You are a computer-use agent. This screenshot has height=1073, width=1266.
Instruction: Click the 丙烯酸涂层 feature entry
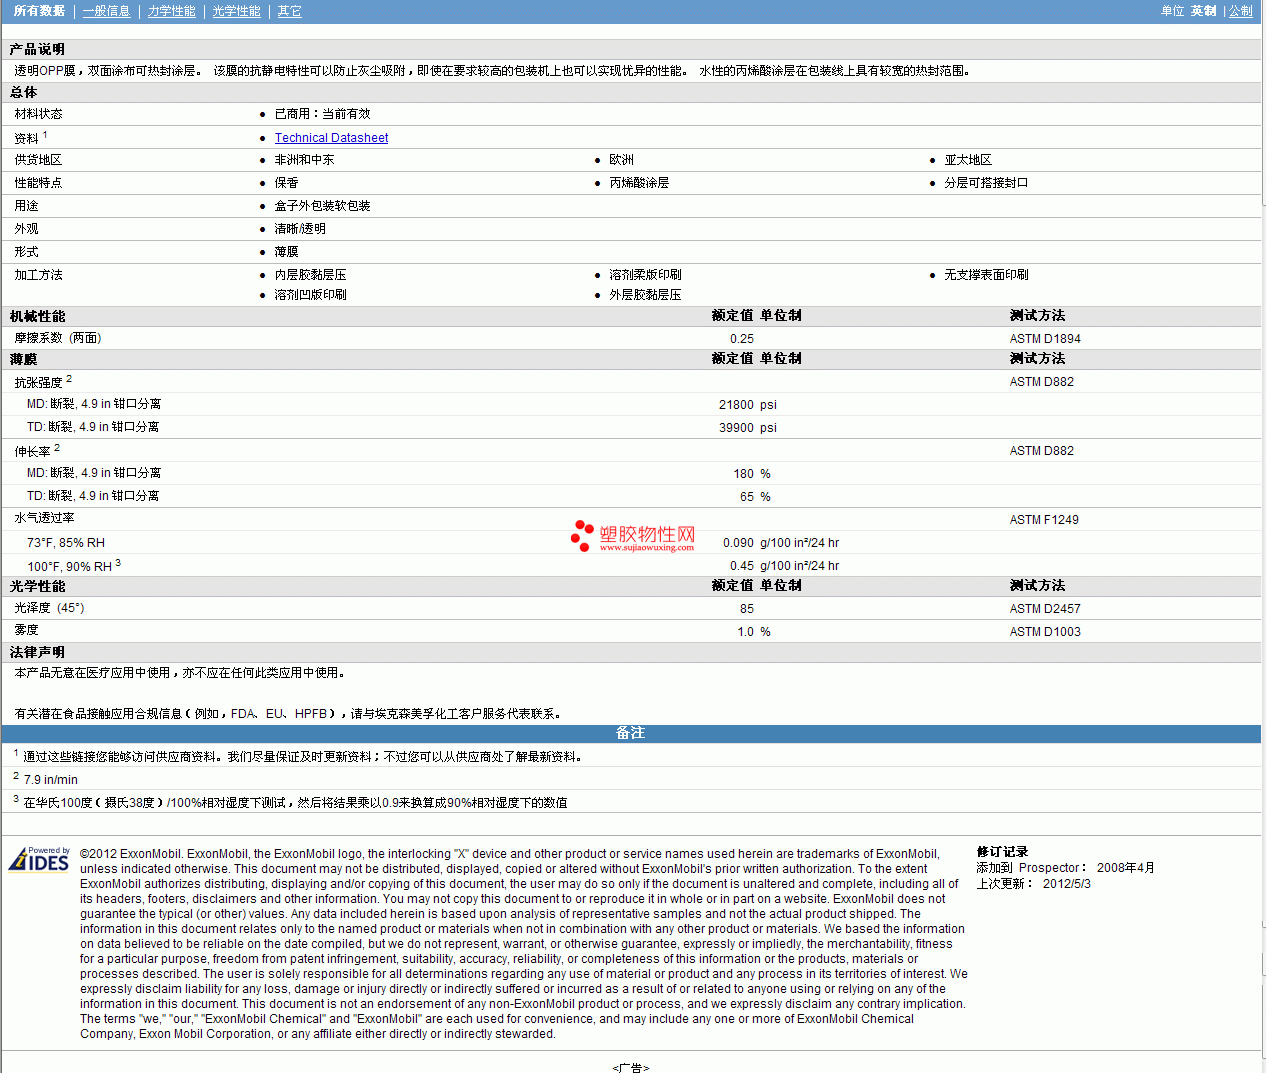639,183
